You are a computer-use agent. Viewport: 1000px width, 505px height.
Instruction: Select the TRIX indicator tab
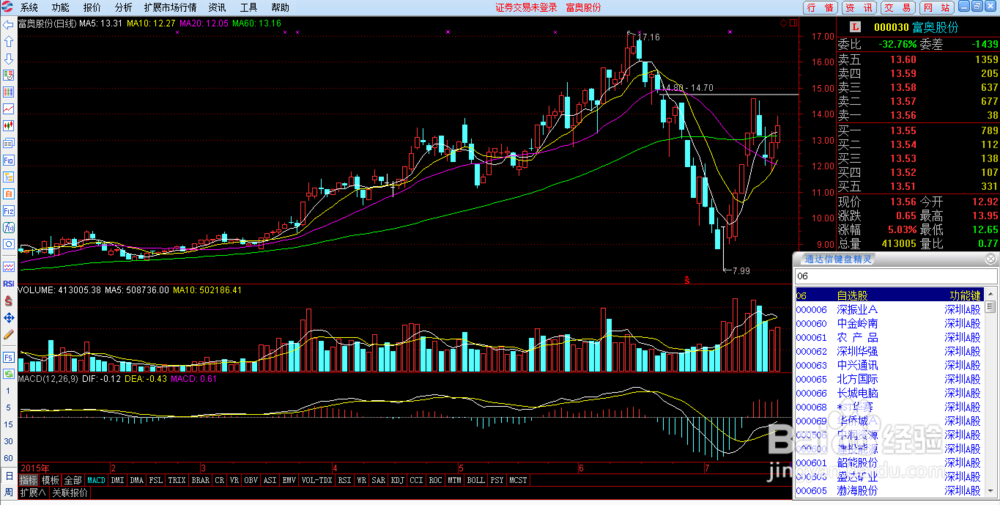click(x=177, y=480)
